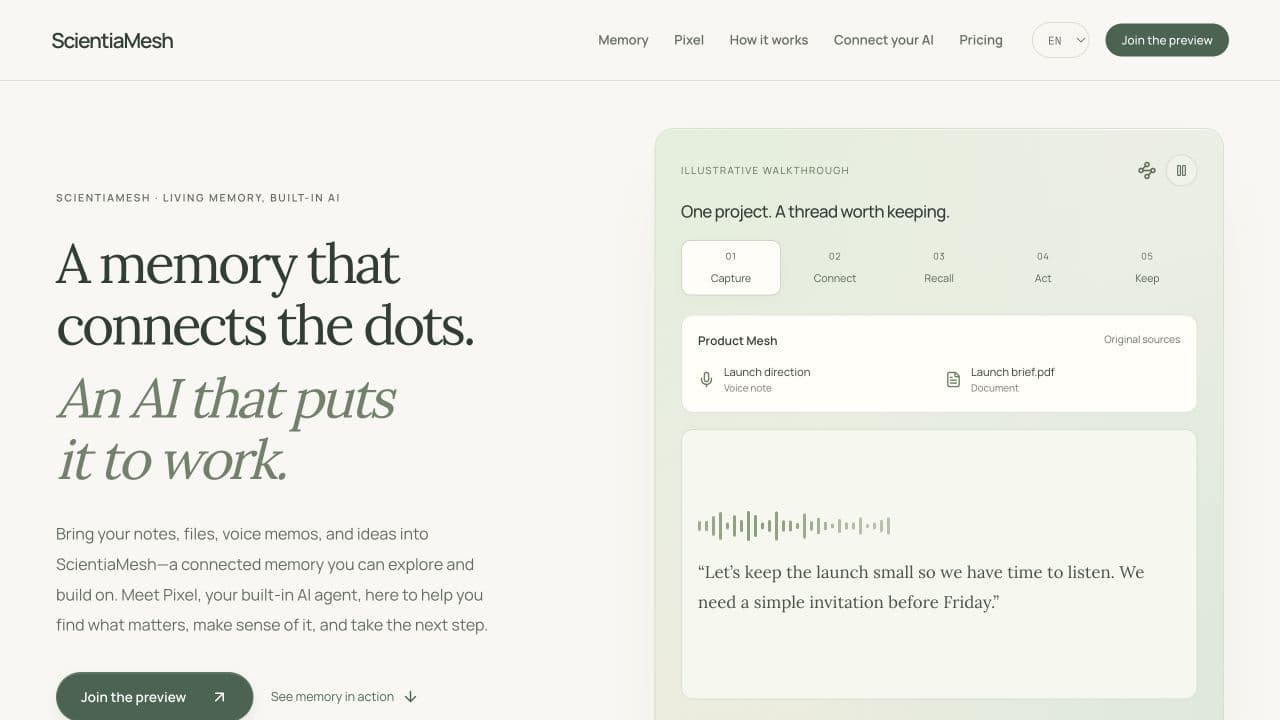Screen dimensions: 1280x720
Task: Click the ScientiaMesh logo
Action: point(112,41)
